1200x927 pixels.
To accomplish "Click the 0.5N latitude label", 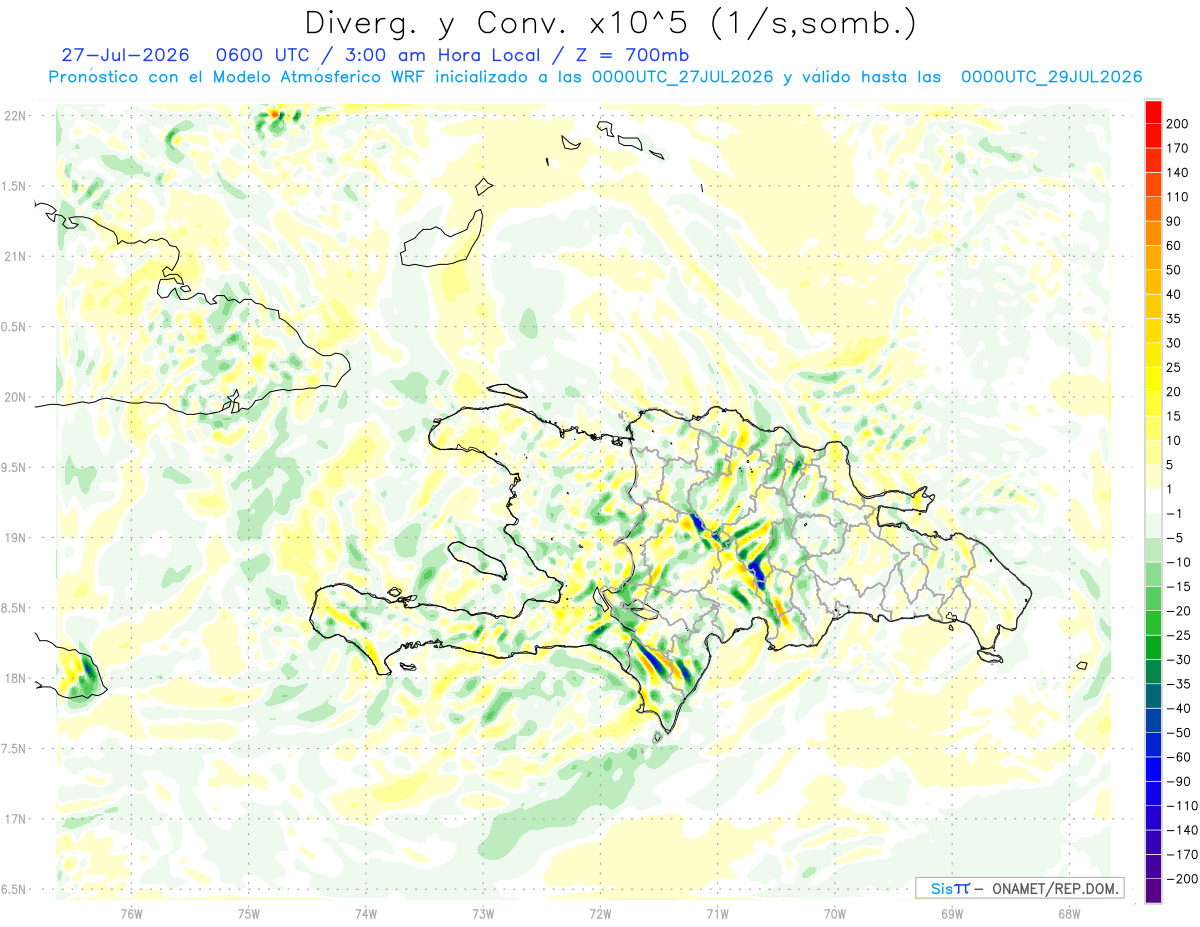I will pos(13,326).
